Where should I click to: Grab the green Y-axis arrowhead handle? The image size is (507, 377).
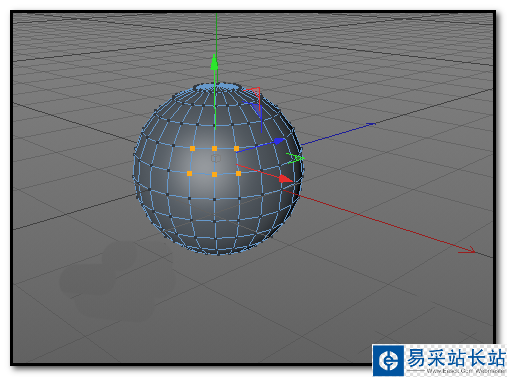[214, 63]
